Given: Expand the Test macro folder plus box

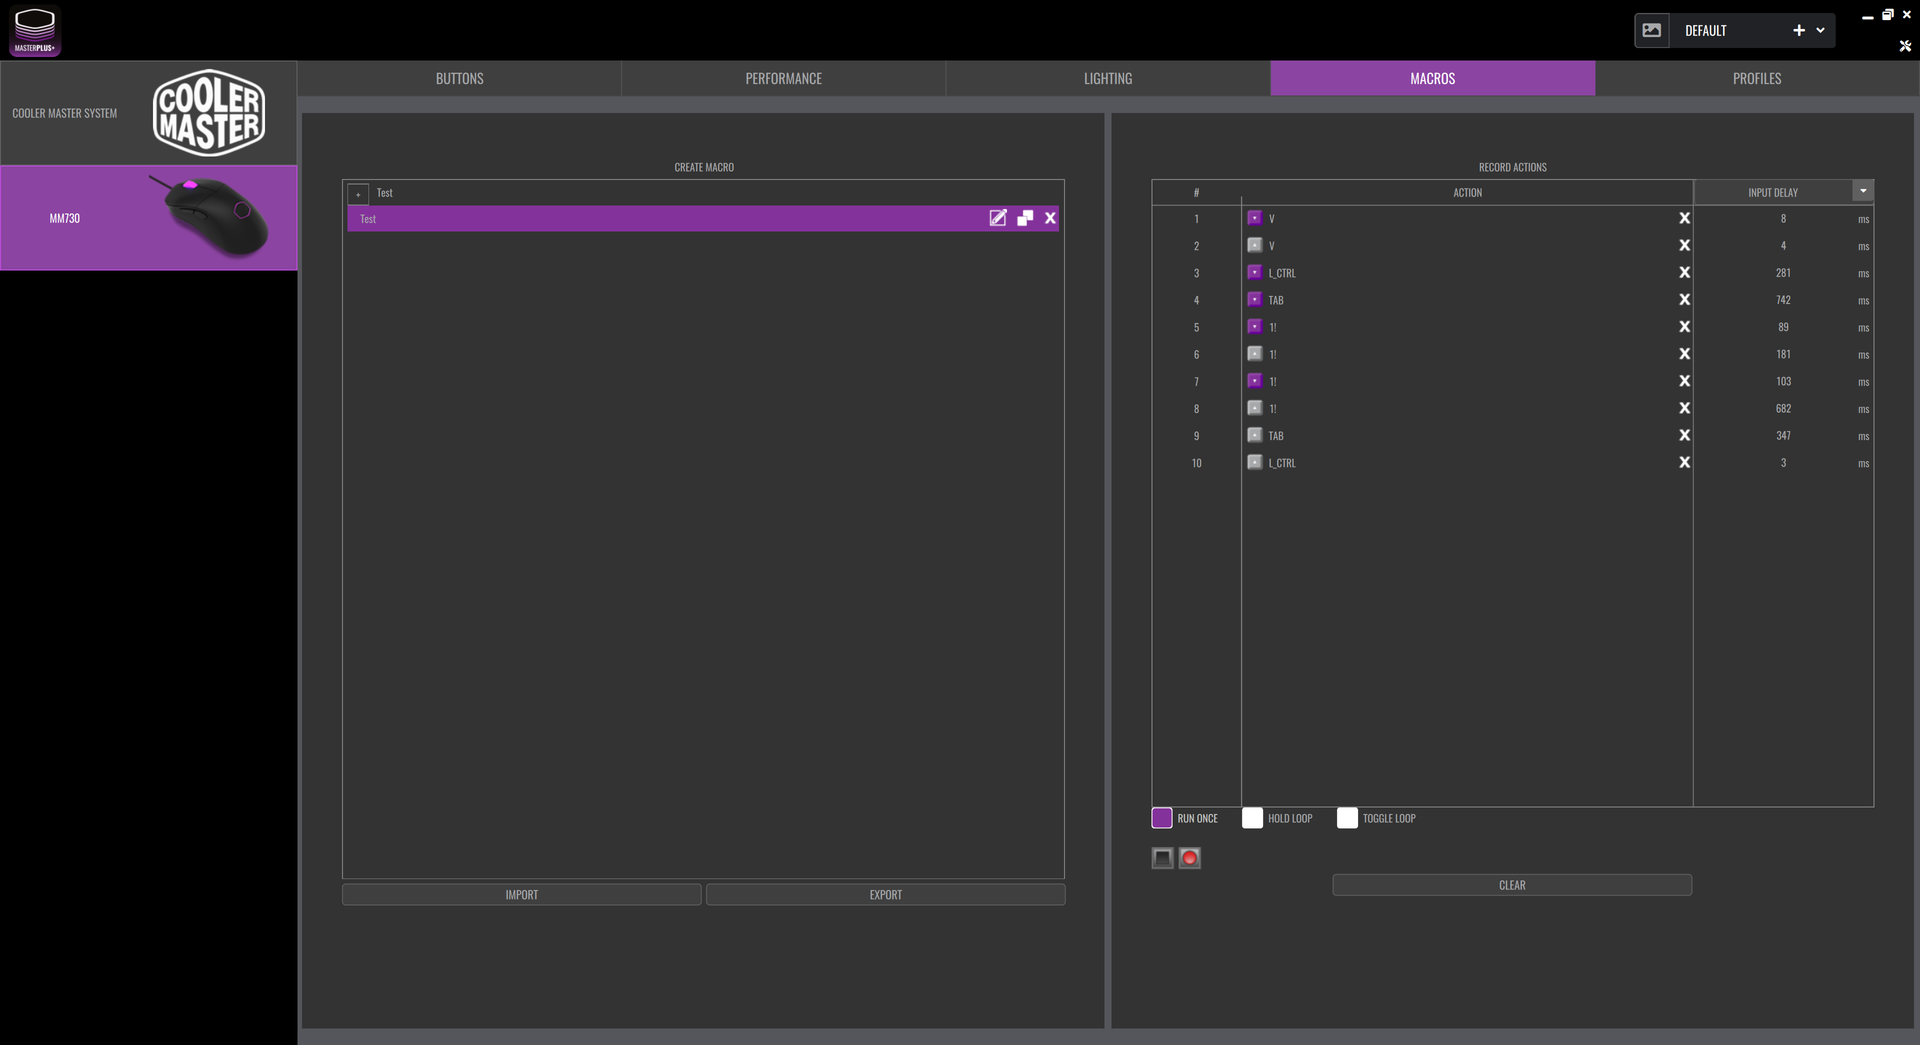Looking at the screenshot, I should 358,193.
